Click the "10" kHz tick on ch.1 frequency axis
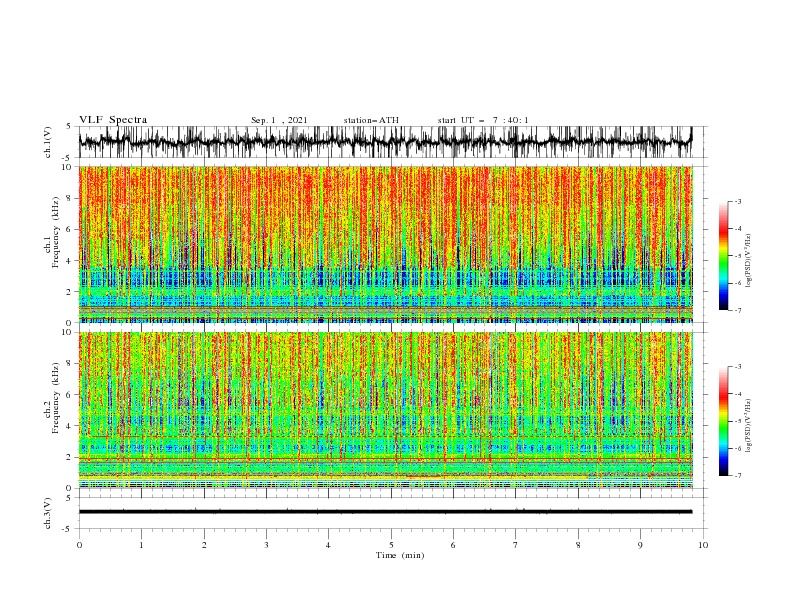The width and height of the screenshot is (792, 612). coord(69,167)
